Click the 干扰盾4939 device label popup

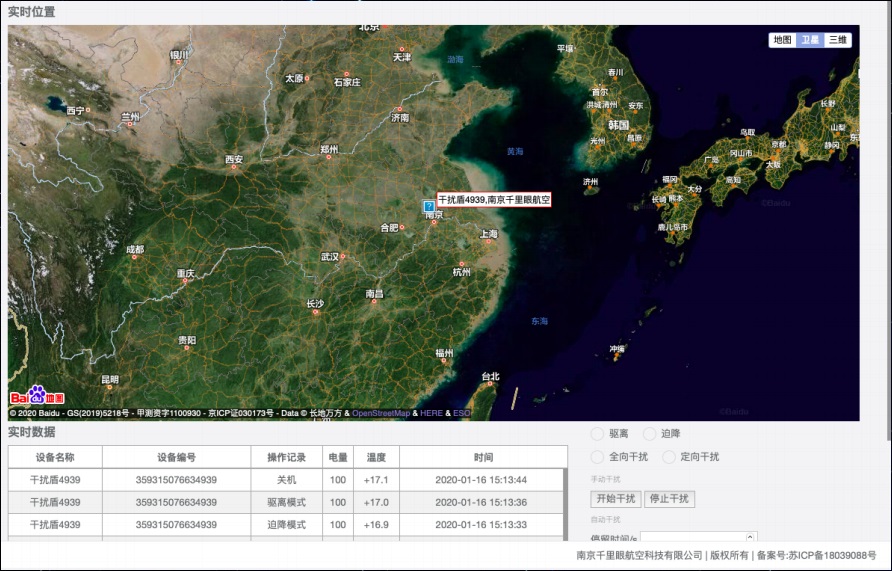tap(494, 200)
